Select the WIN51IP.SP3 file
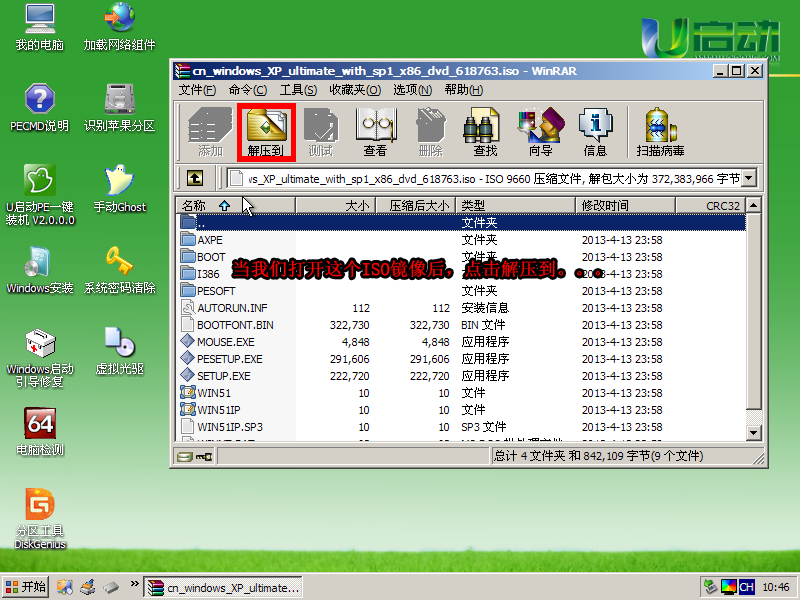 (461, 427)
